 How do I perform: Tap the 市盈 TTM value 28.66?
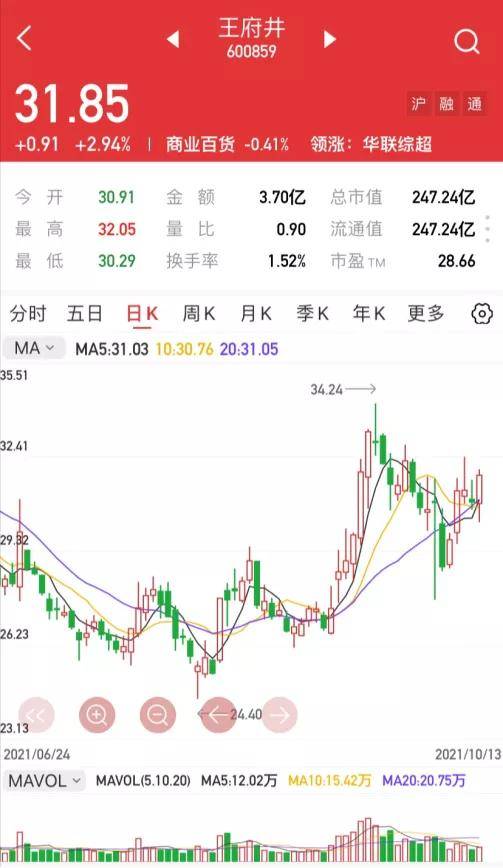(457, 260)
